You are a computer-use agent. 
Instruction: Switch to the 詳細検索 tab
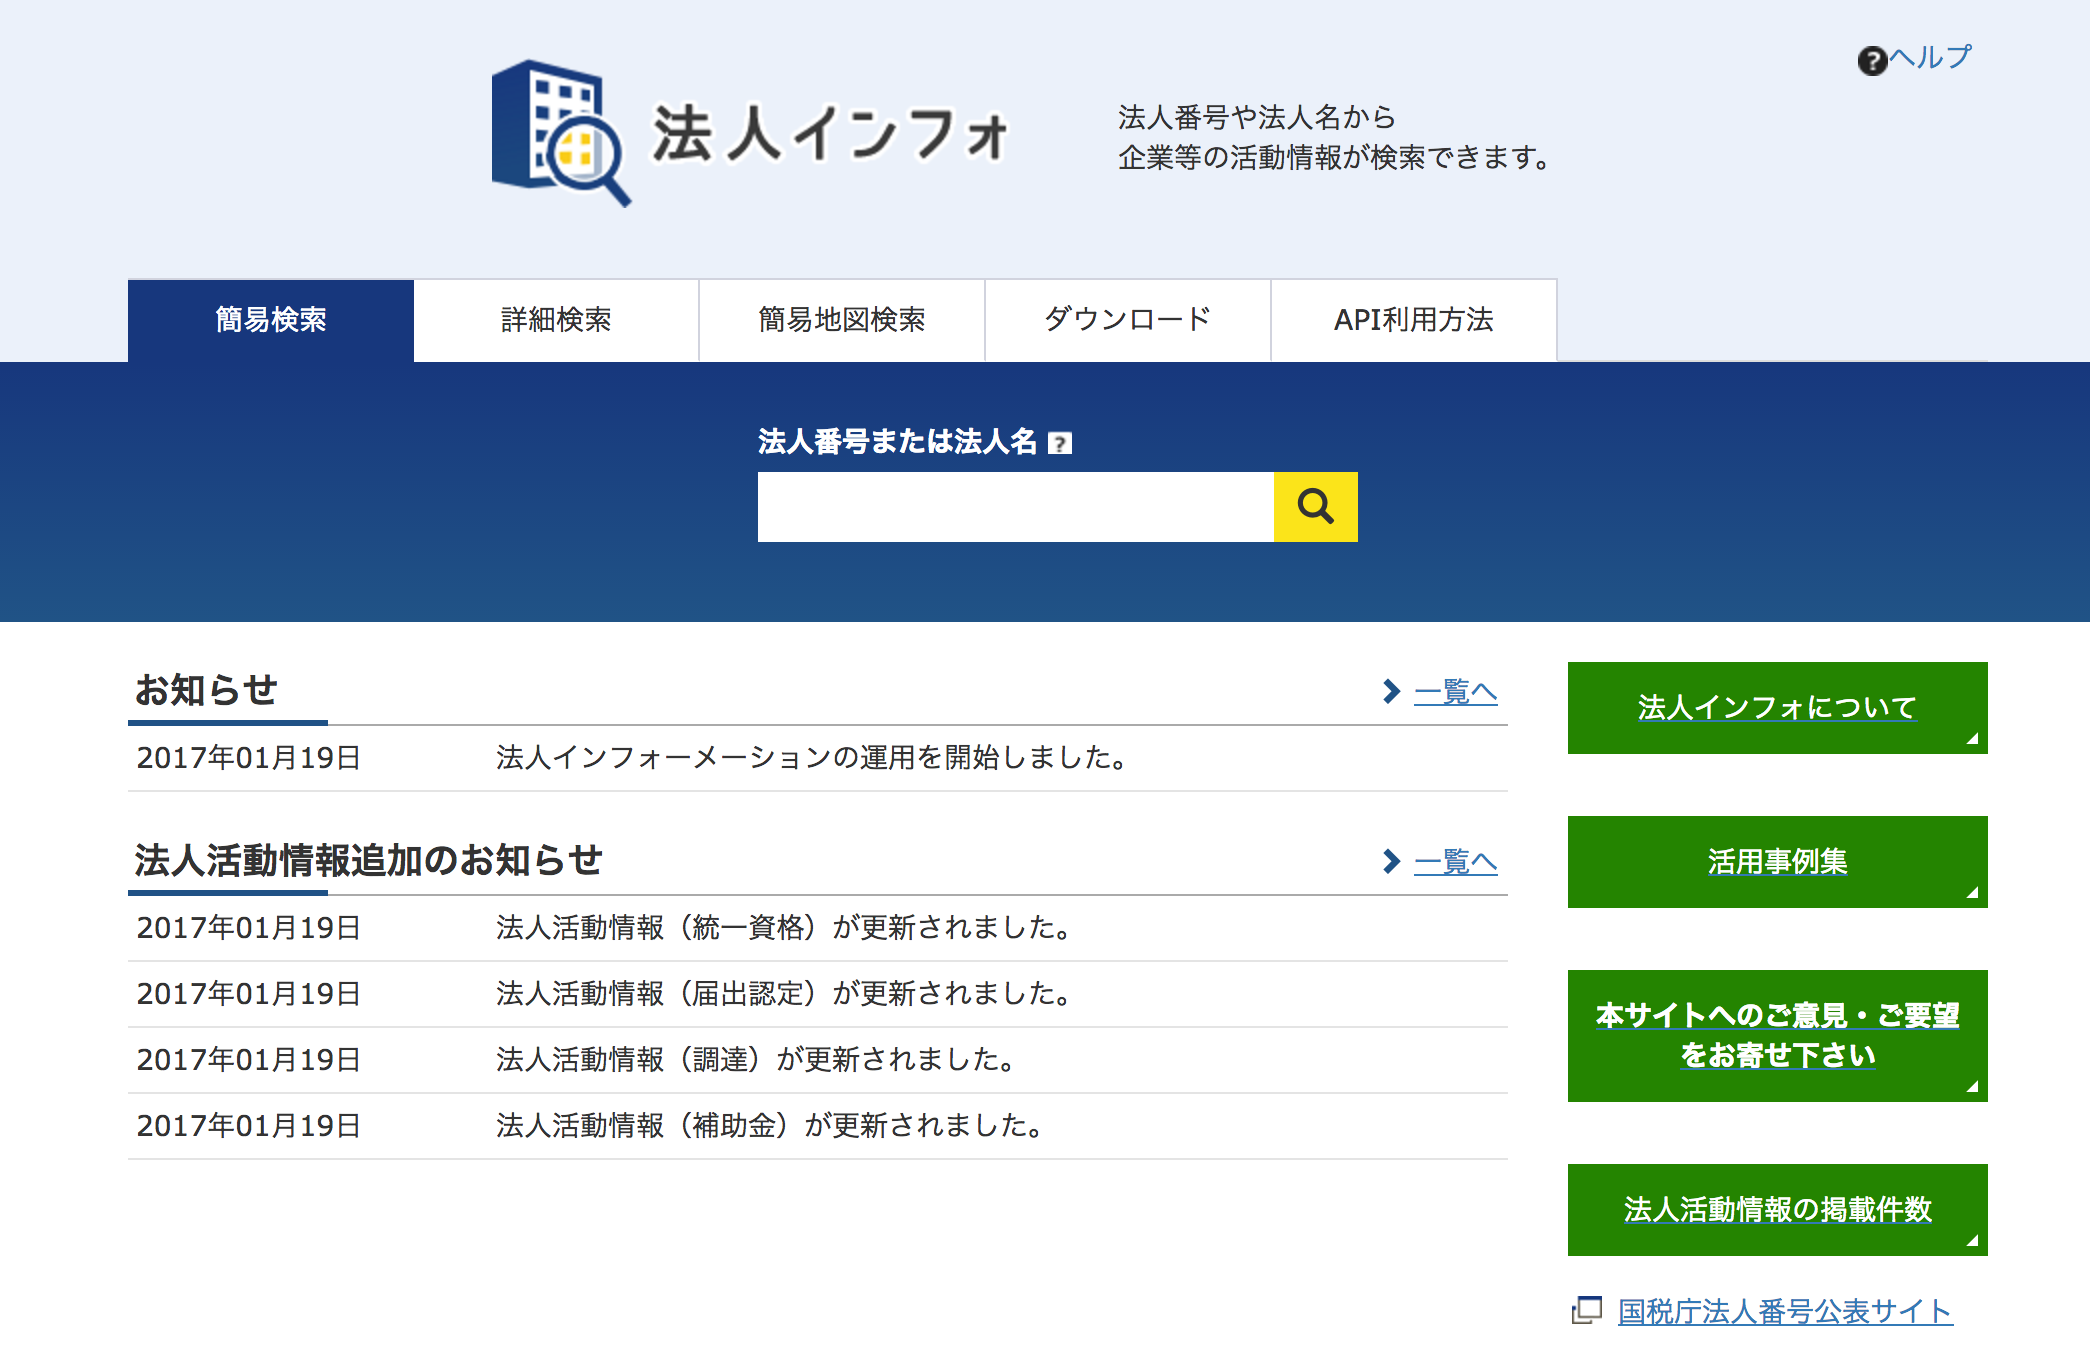point(556,320)
